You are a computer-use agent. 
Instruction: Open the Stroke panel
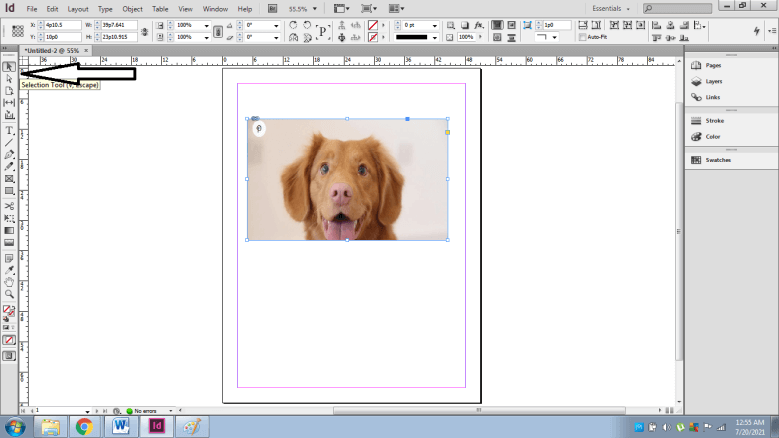pos(714,121)
